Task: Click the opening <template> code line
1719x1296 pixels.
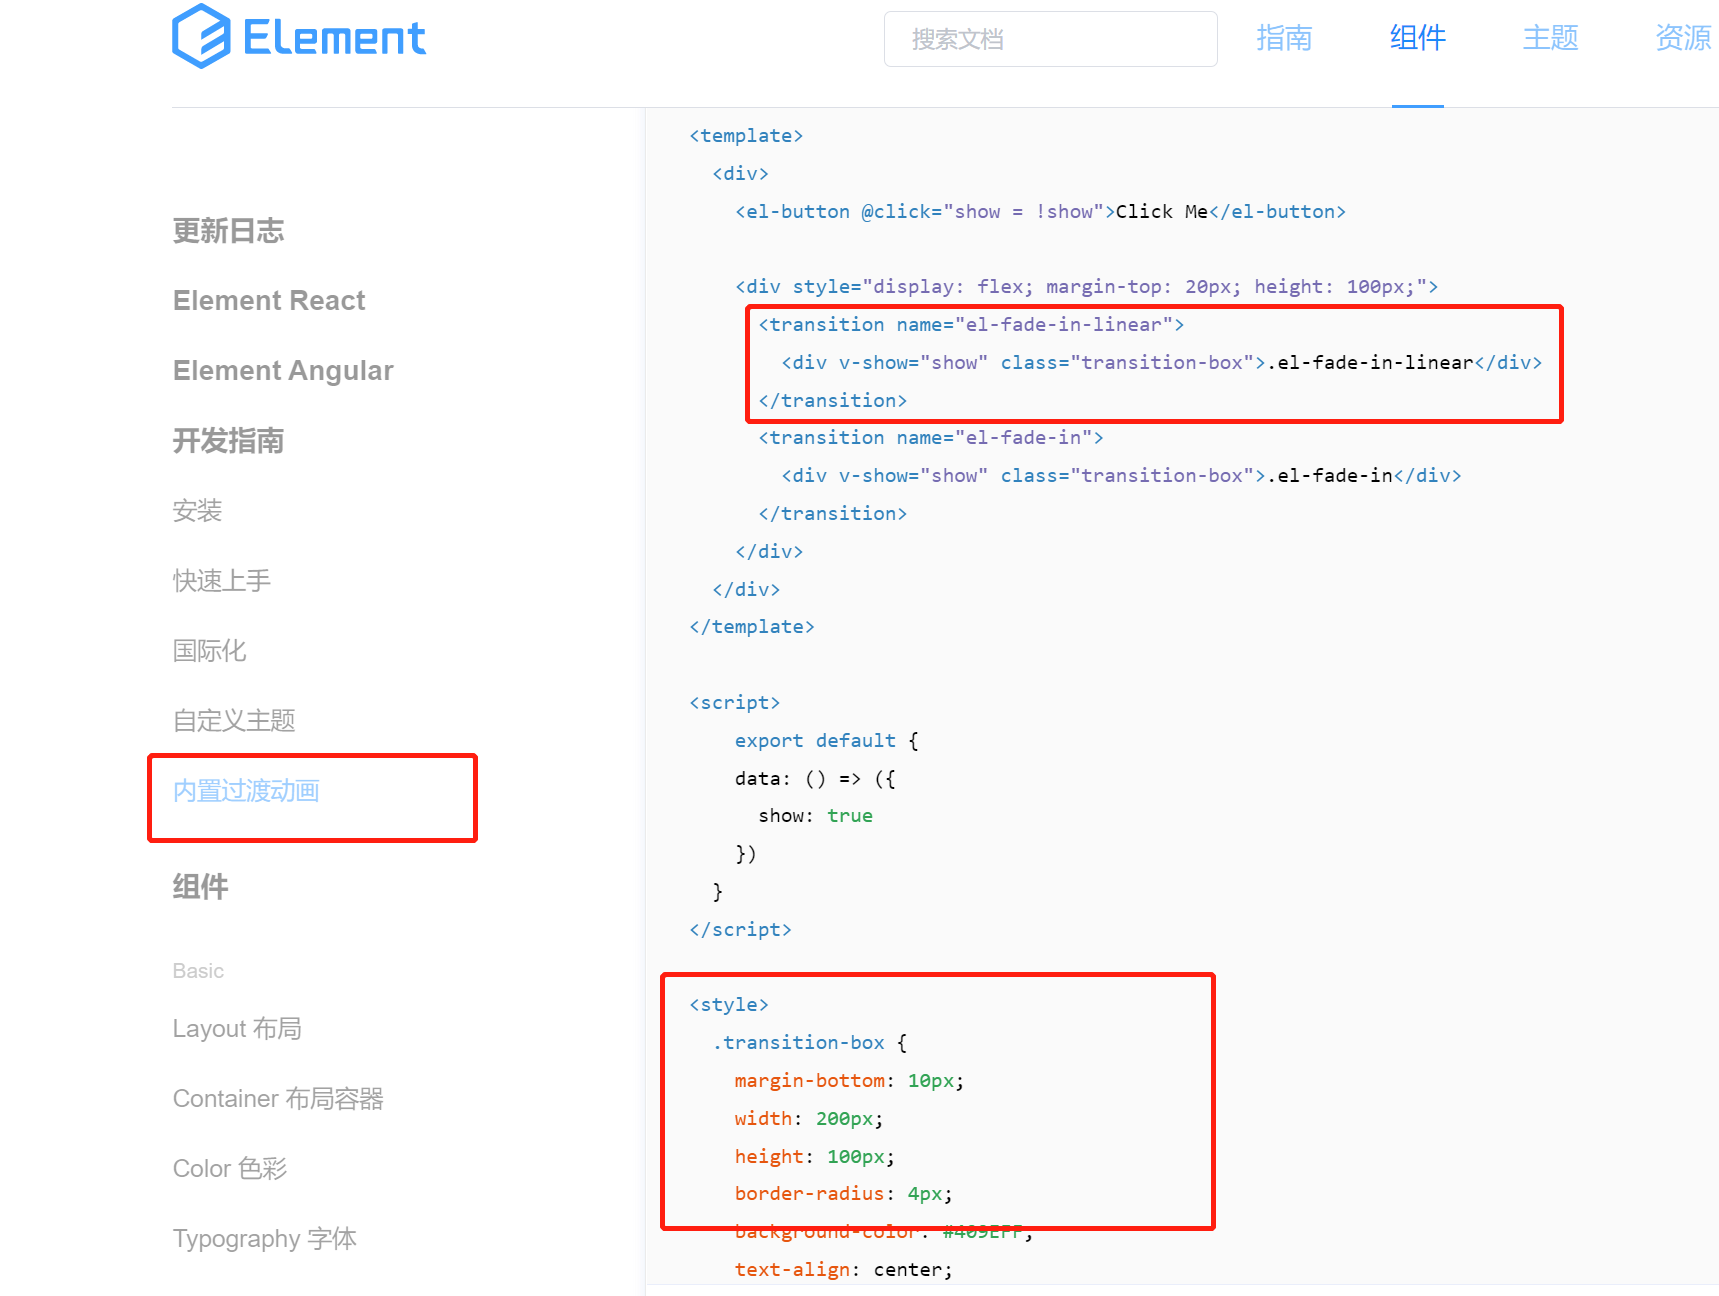Action: pos(746,136)
